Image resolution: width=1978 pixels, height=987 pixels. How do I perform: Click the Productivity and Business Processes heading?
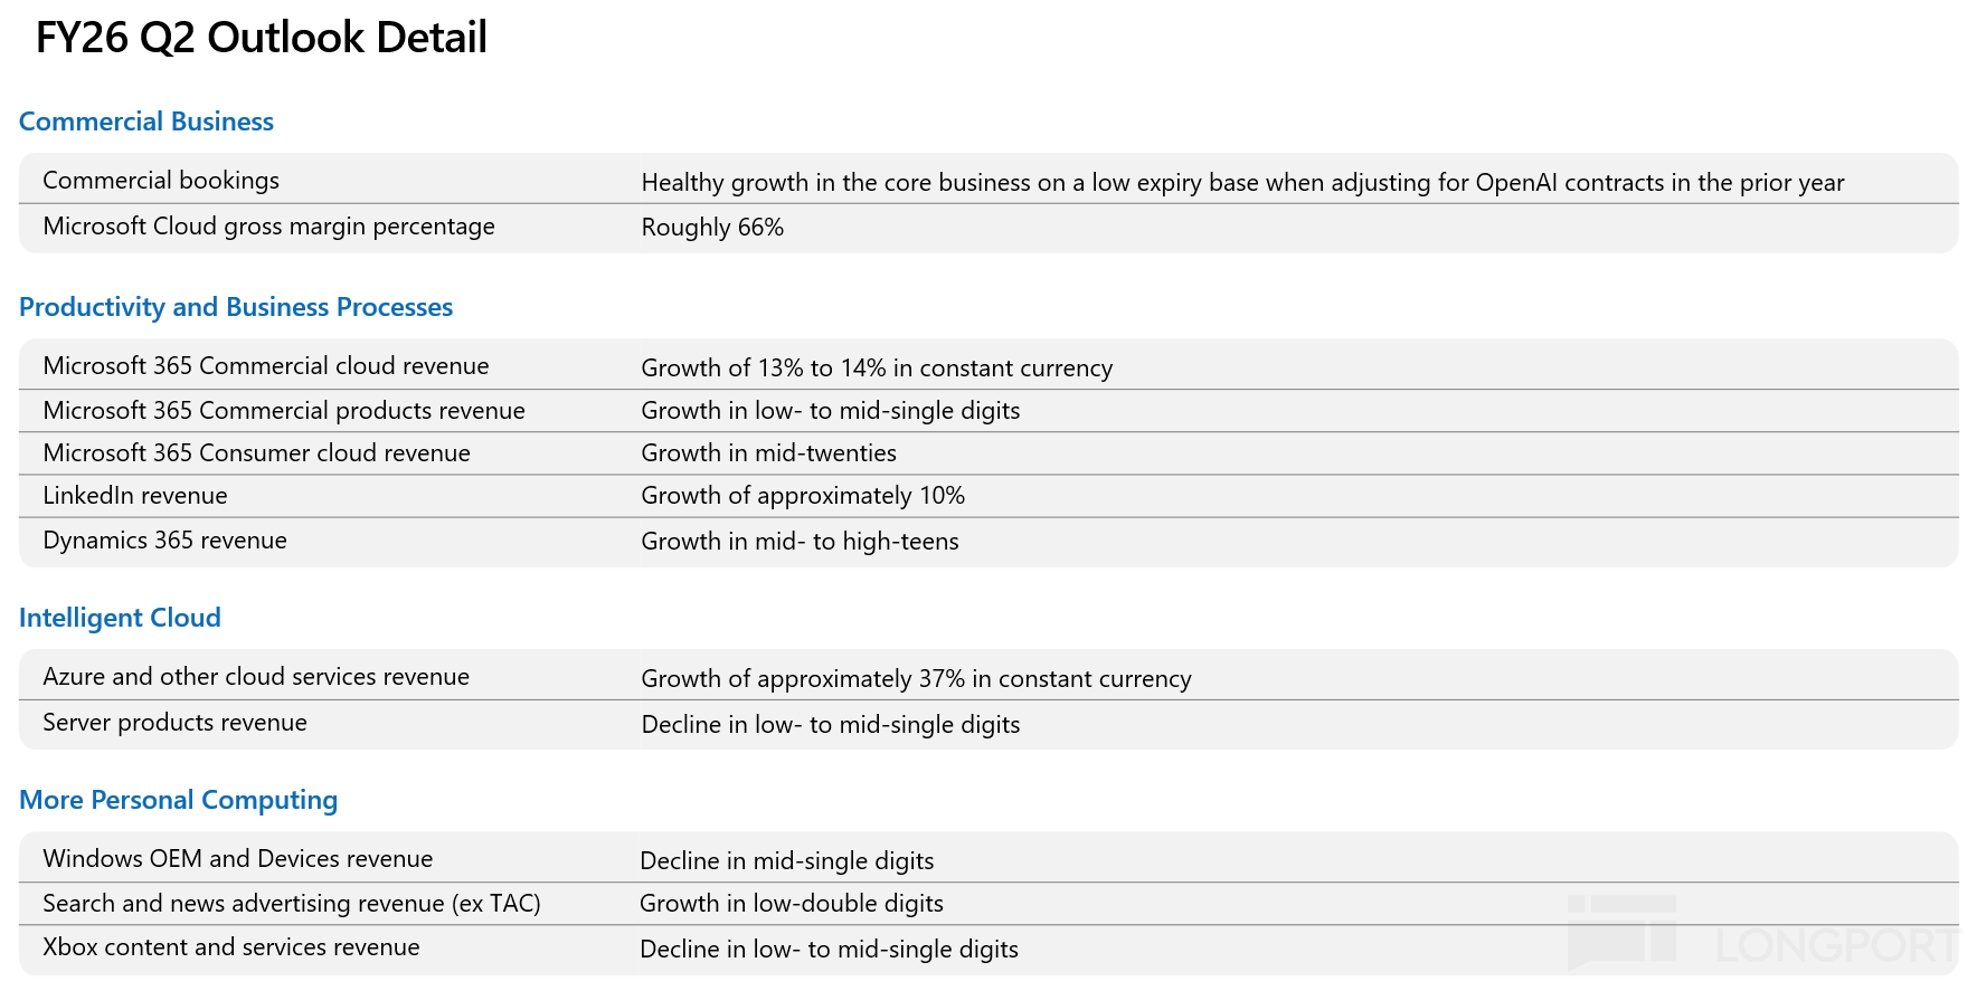236,307
